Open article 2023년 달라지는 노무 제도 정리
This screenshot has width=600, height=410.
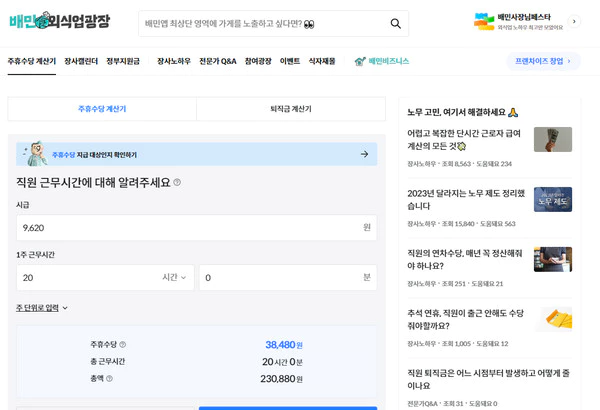point(466,199)
